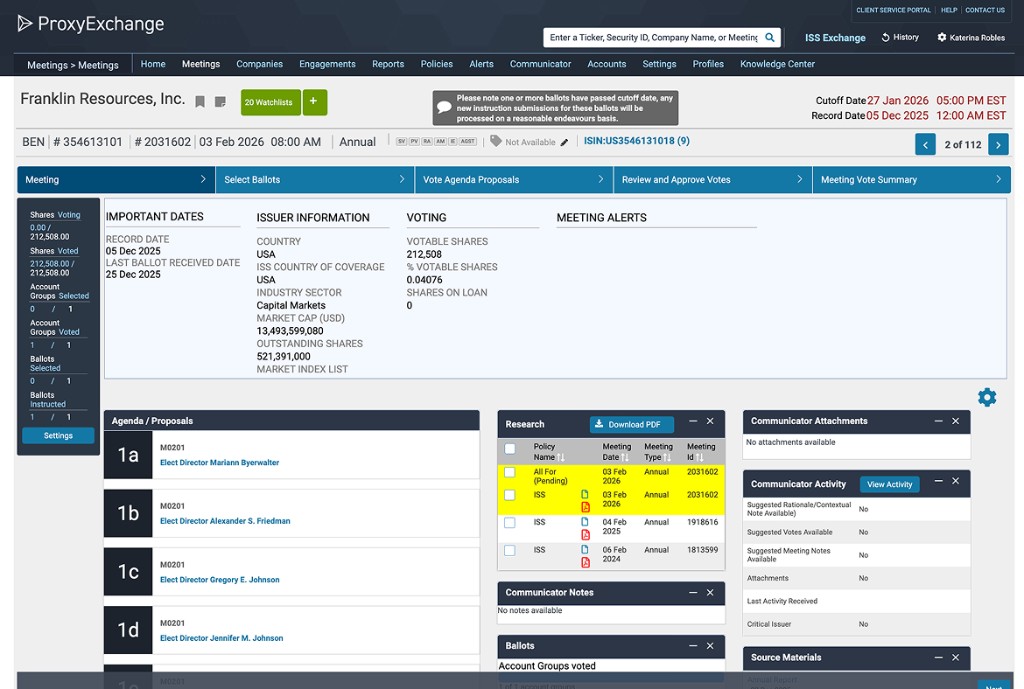Viewport: 1024px width, 689px height.
Task: Open the ISS 06 Feb 2024 PDF icon
Action: tap(585, 562)
